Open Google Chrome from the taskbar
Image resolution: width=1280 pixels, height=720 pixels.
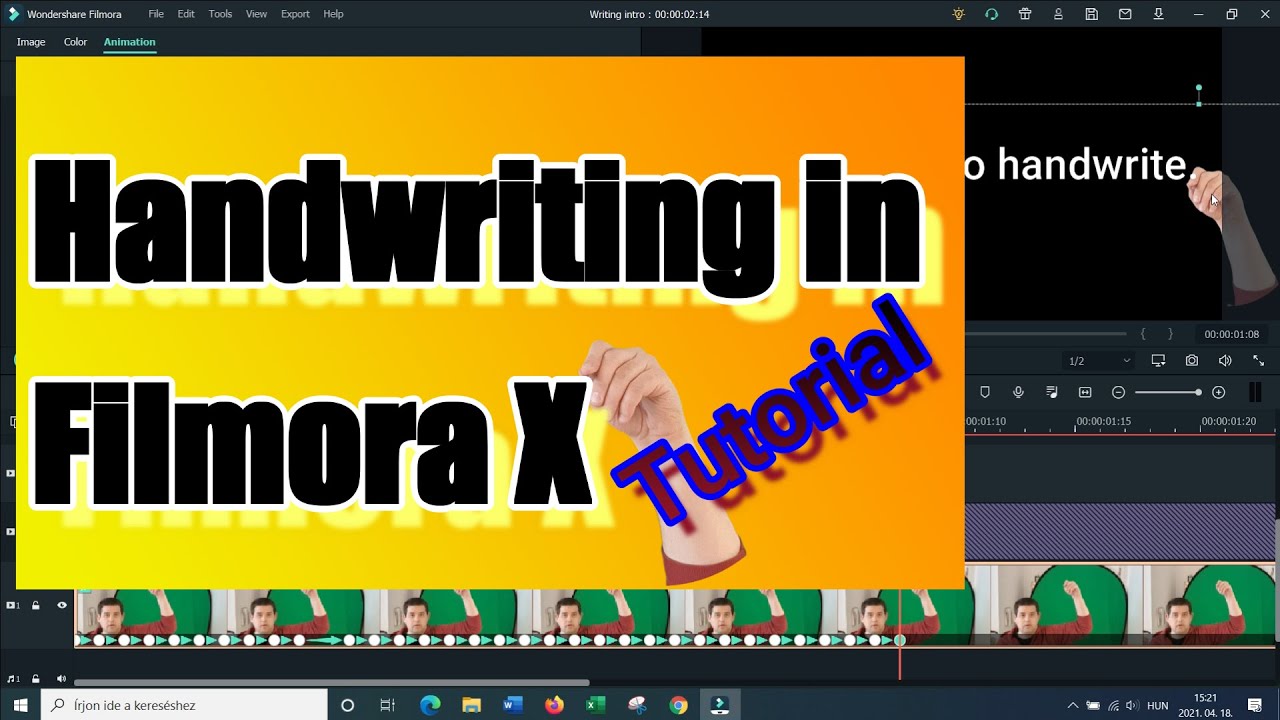tap(679, 705)
